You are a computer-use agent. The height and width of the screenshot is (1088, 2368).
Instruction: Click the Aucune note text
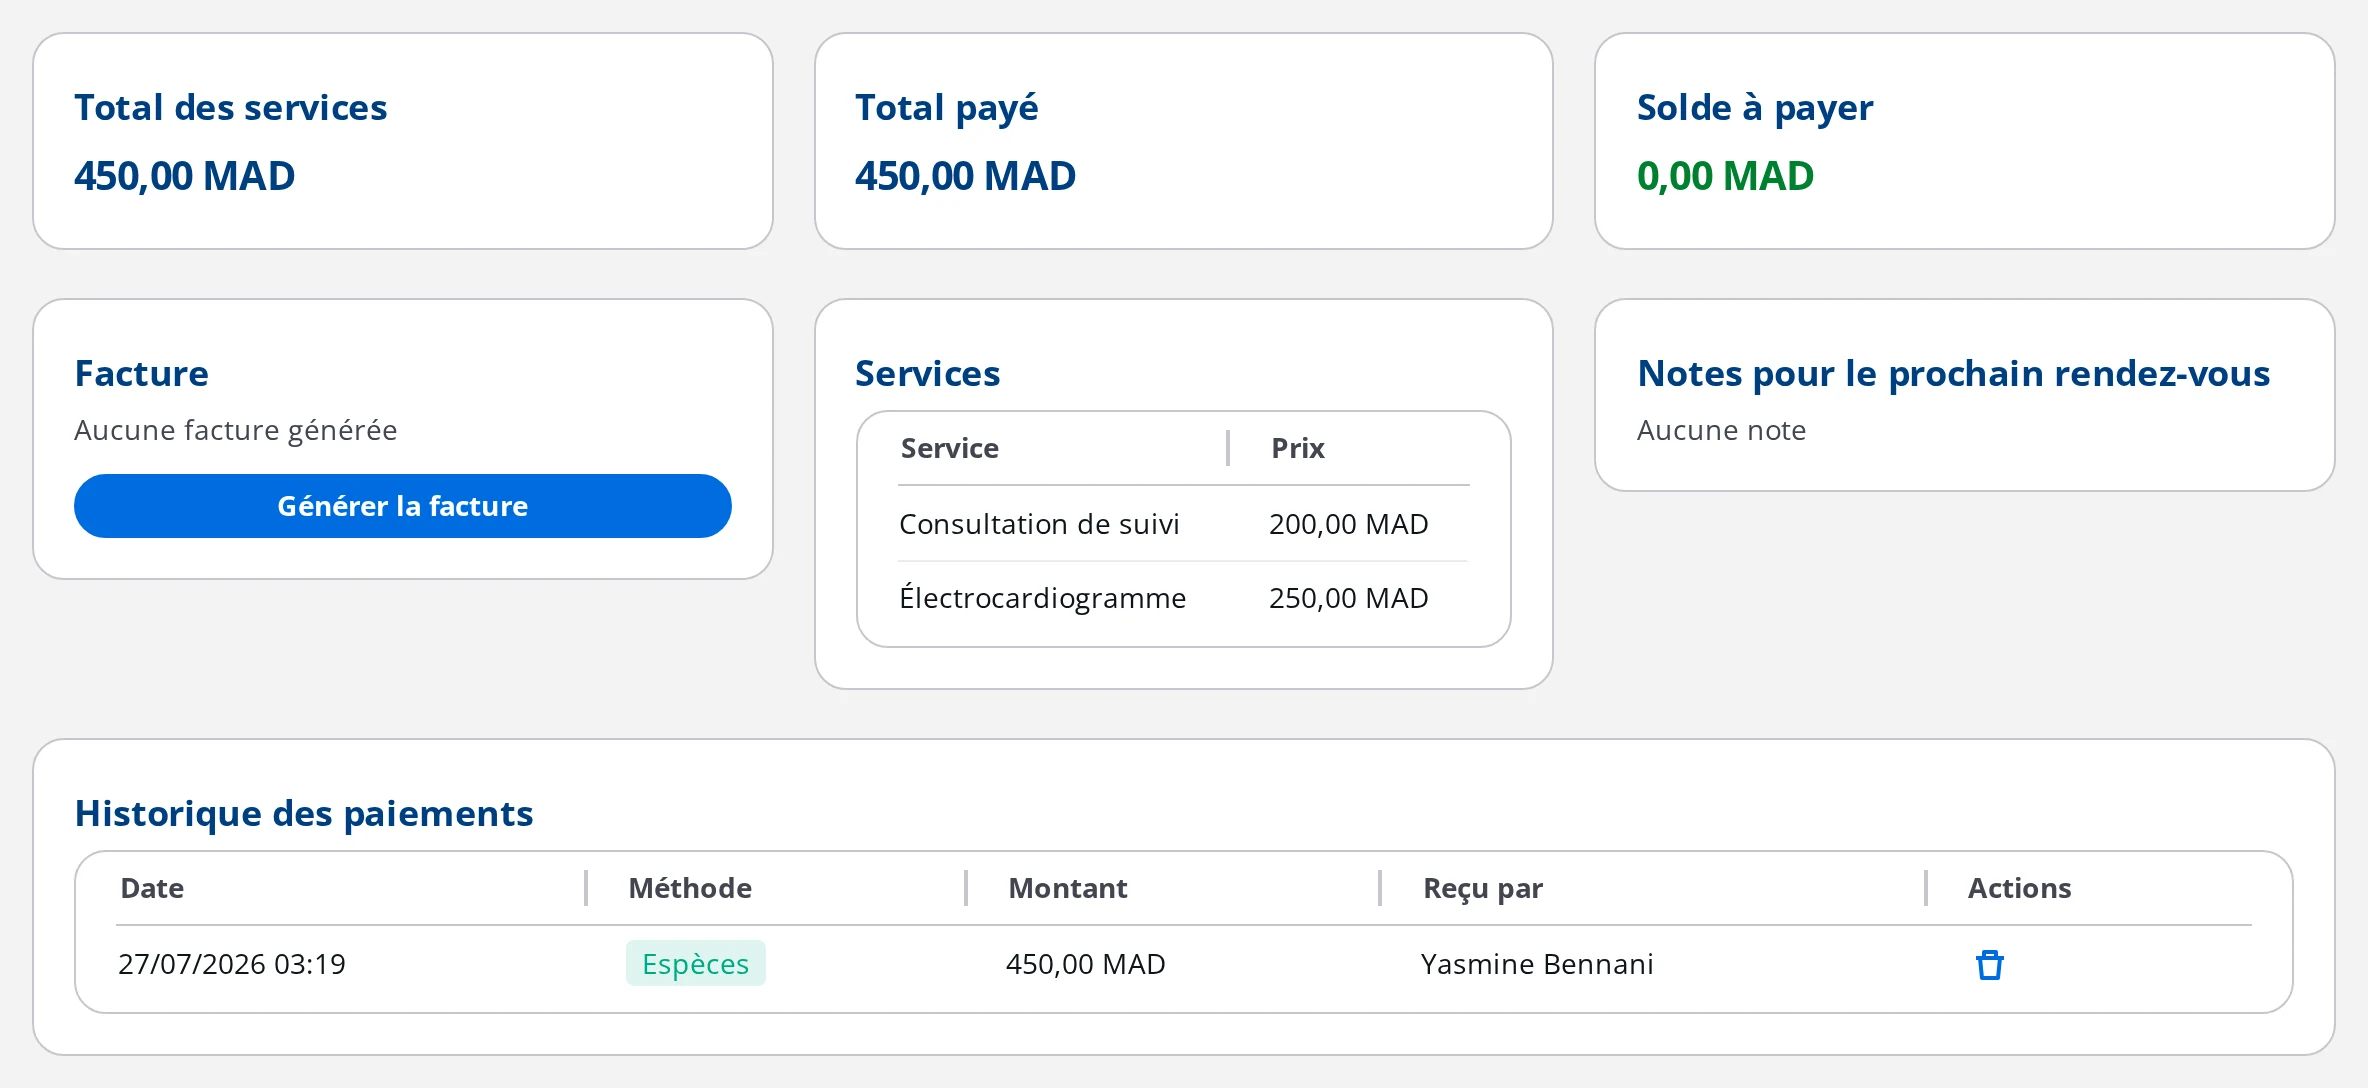(1721, 430)
